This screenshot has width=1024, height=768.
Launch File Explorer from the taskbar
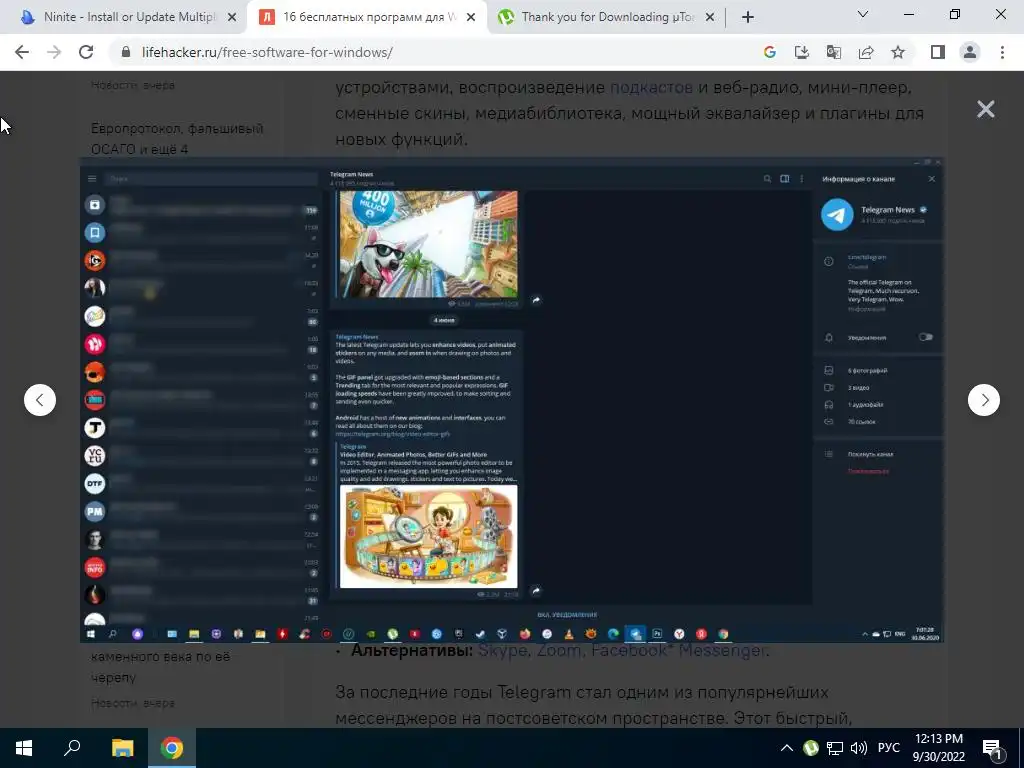[122, 748]
